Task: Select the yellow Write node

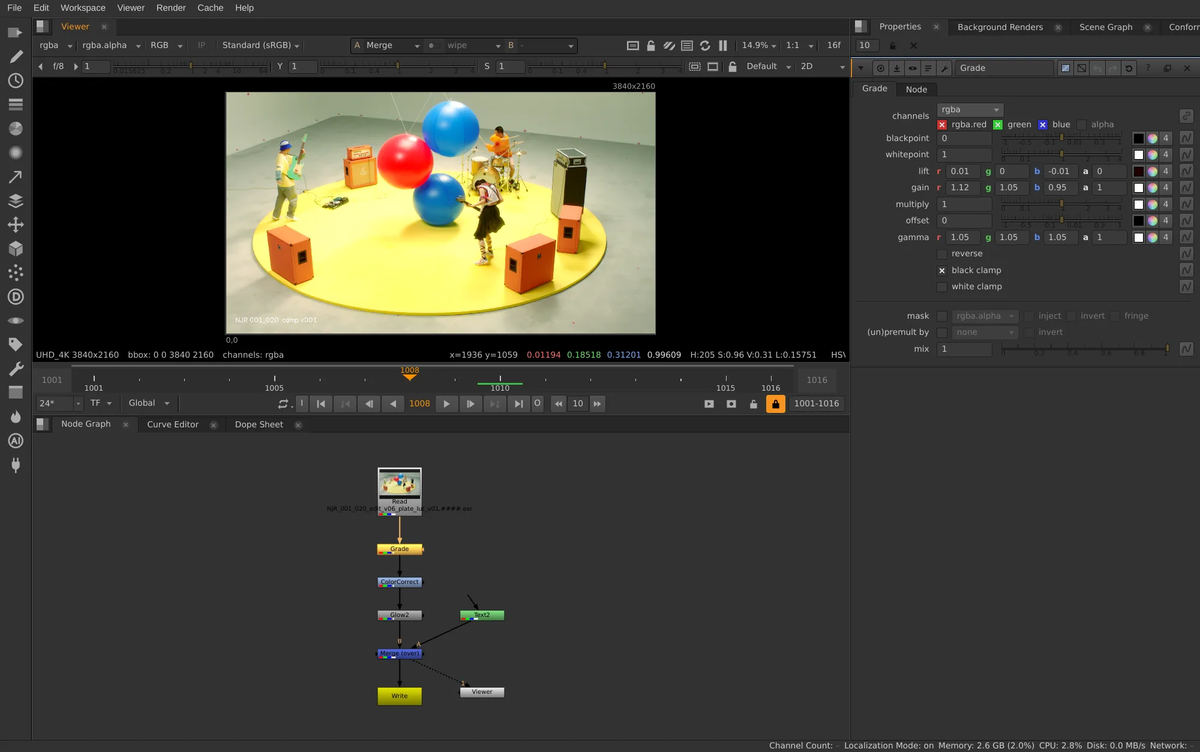Action: pos(399,696)
